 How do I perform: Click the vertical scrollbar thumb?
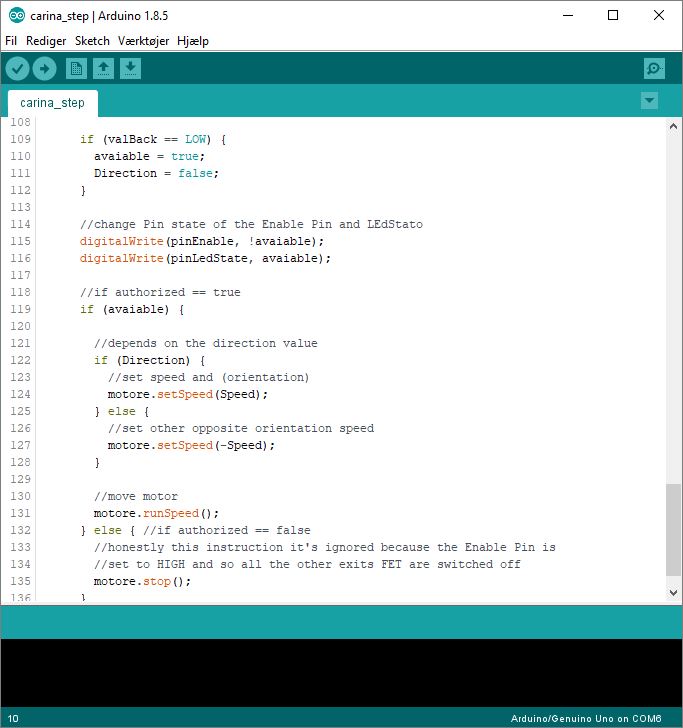pyautogui.click(x=673, y=529)
